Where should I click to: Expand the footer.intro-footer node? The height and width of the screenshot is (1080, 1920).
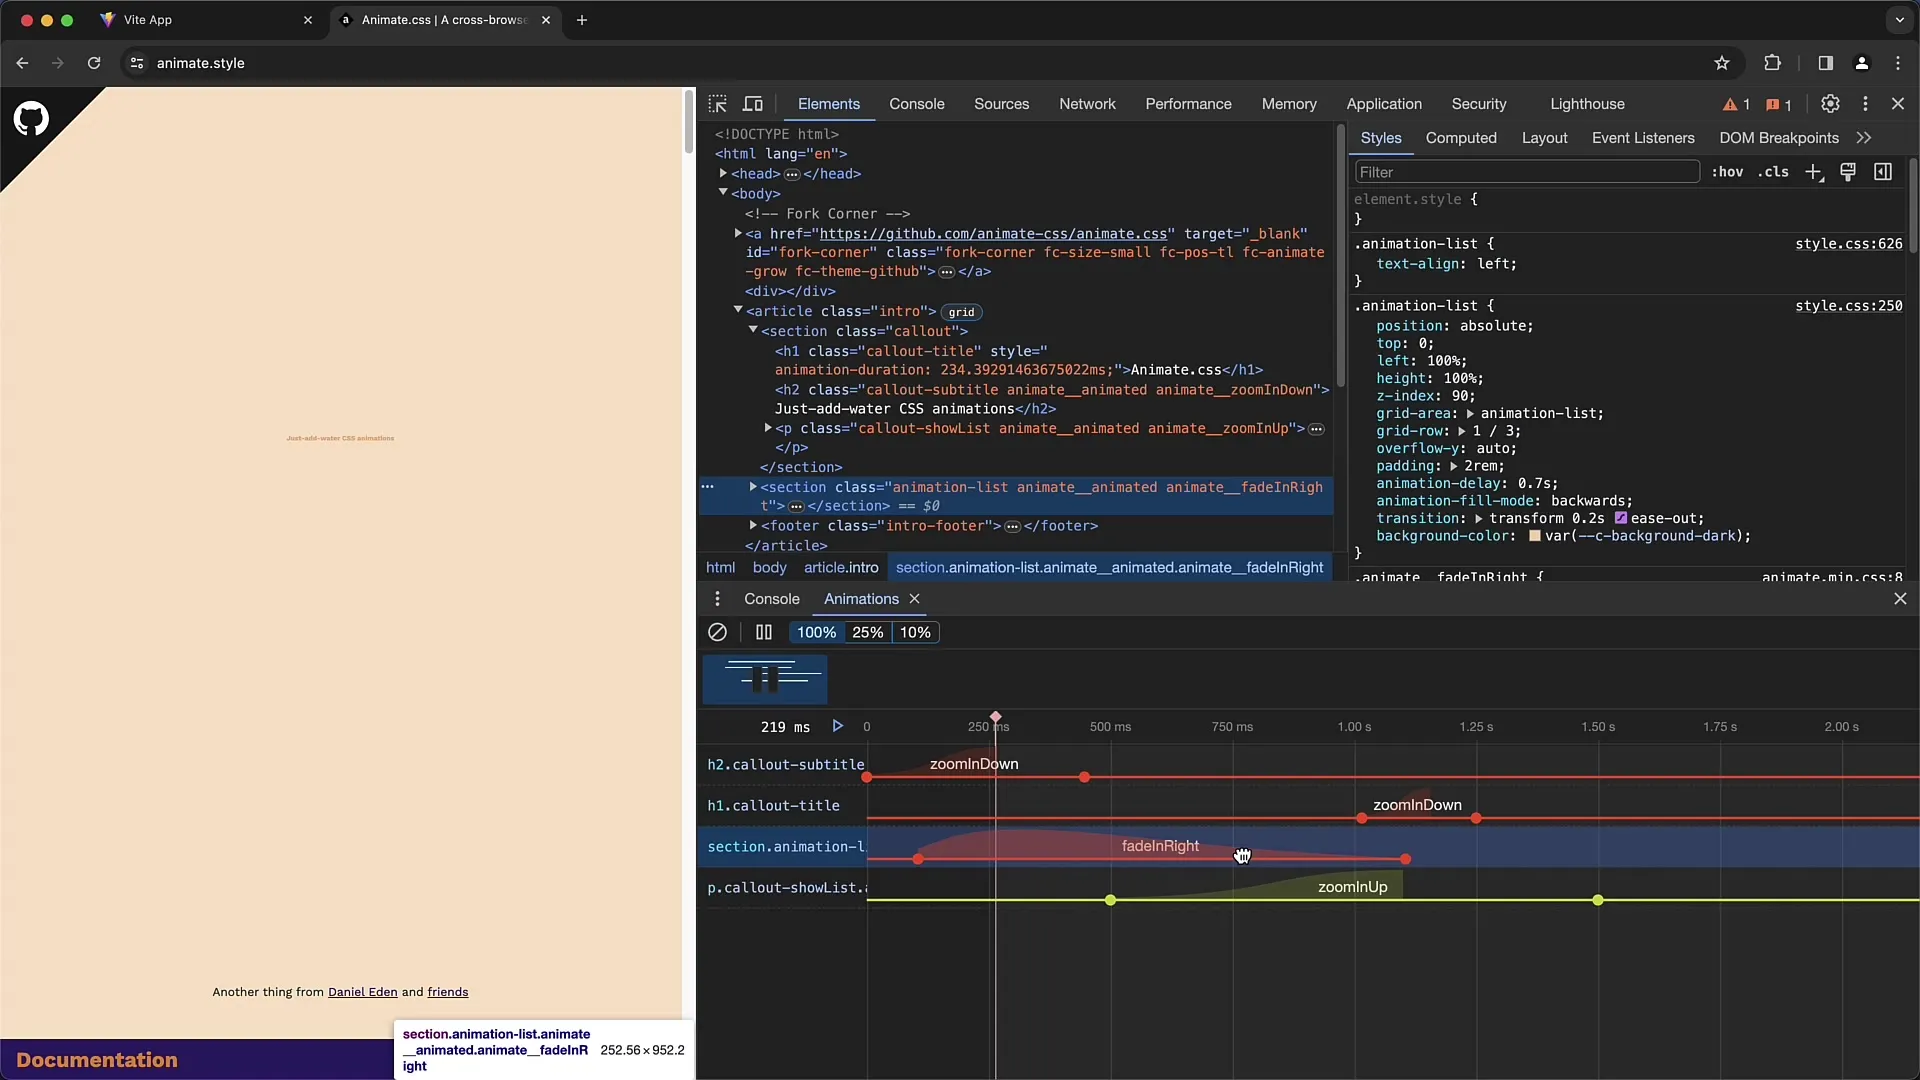[753, 525]
